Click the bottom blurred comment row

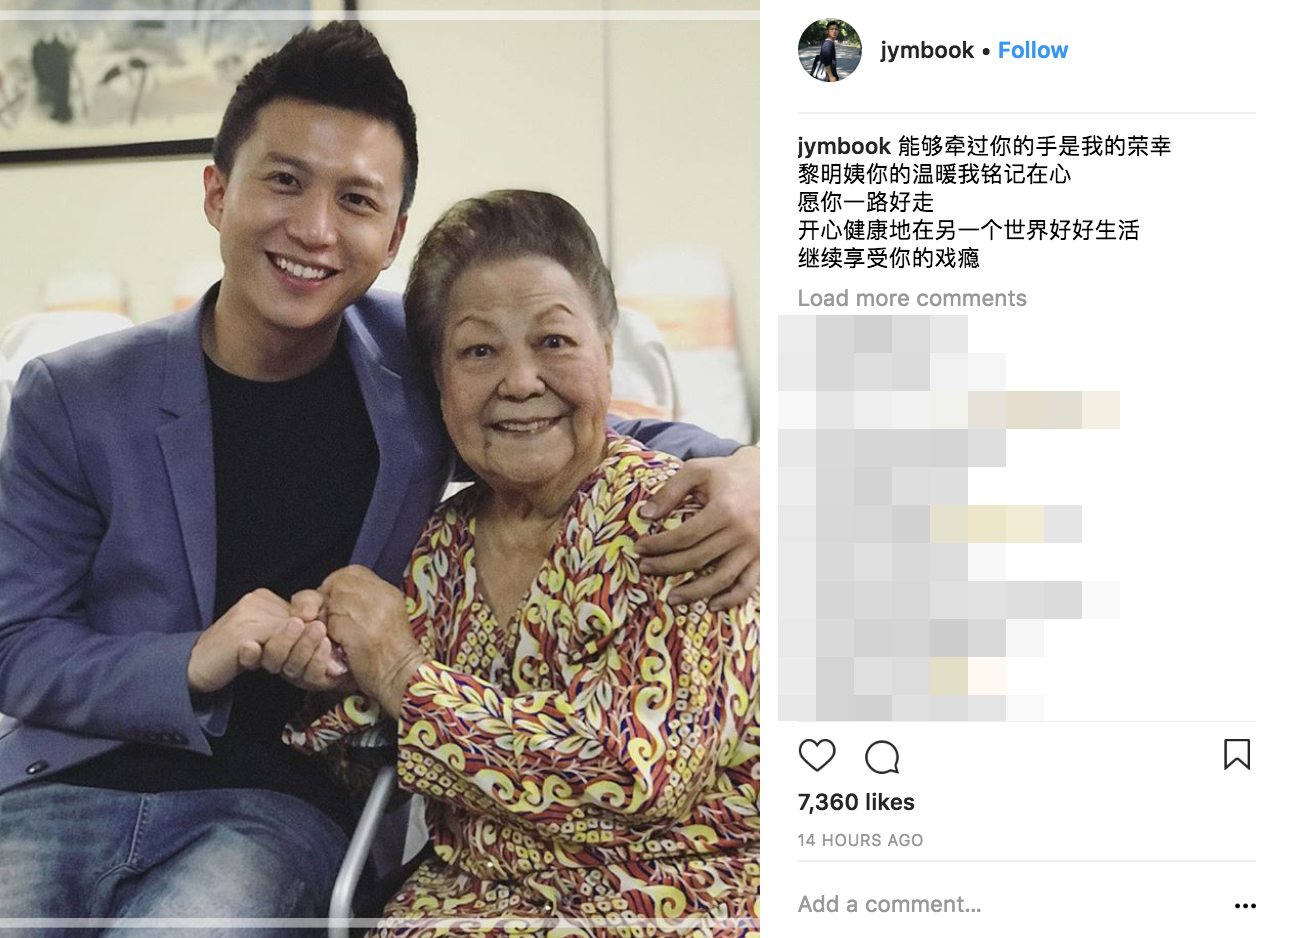click(x=911, y=708)
